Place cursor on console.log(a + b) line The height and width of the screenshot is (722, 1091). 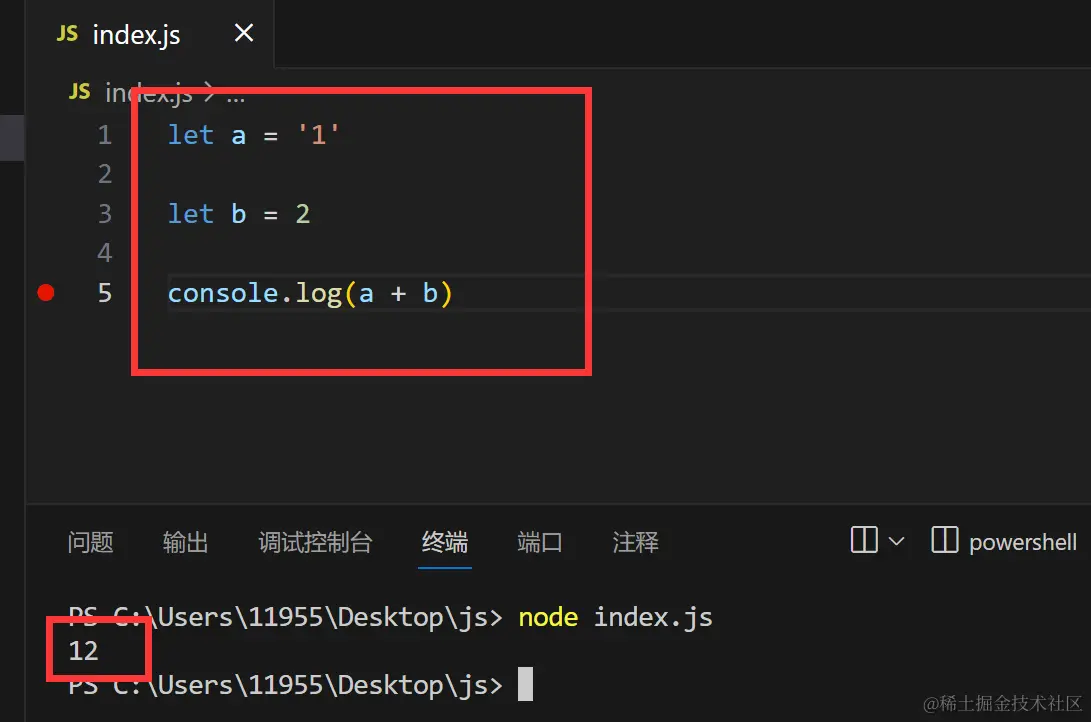[x=310, y=293]
